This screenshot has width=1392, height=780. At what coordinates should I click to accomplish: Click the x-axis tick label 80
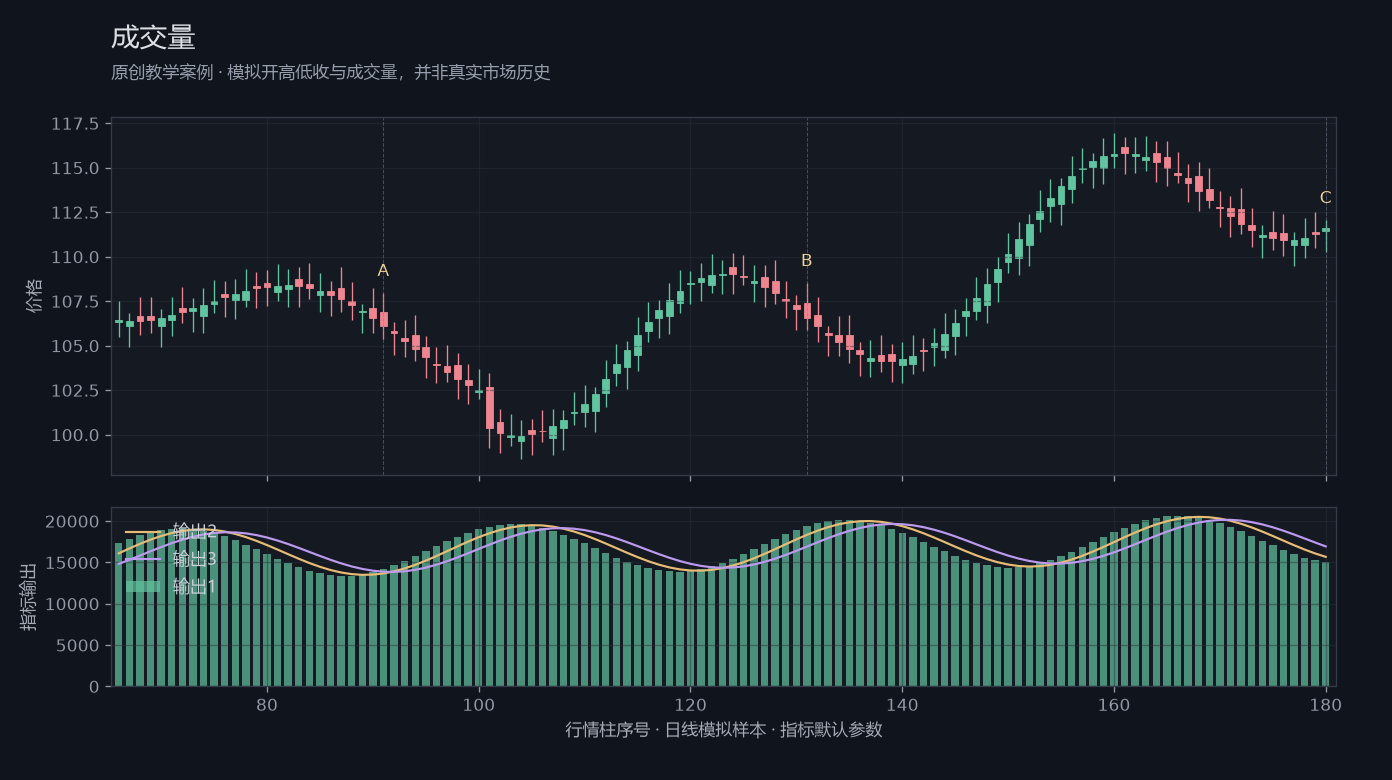click(x=267, y=704)
